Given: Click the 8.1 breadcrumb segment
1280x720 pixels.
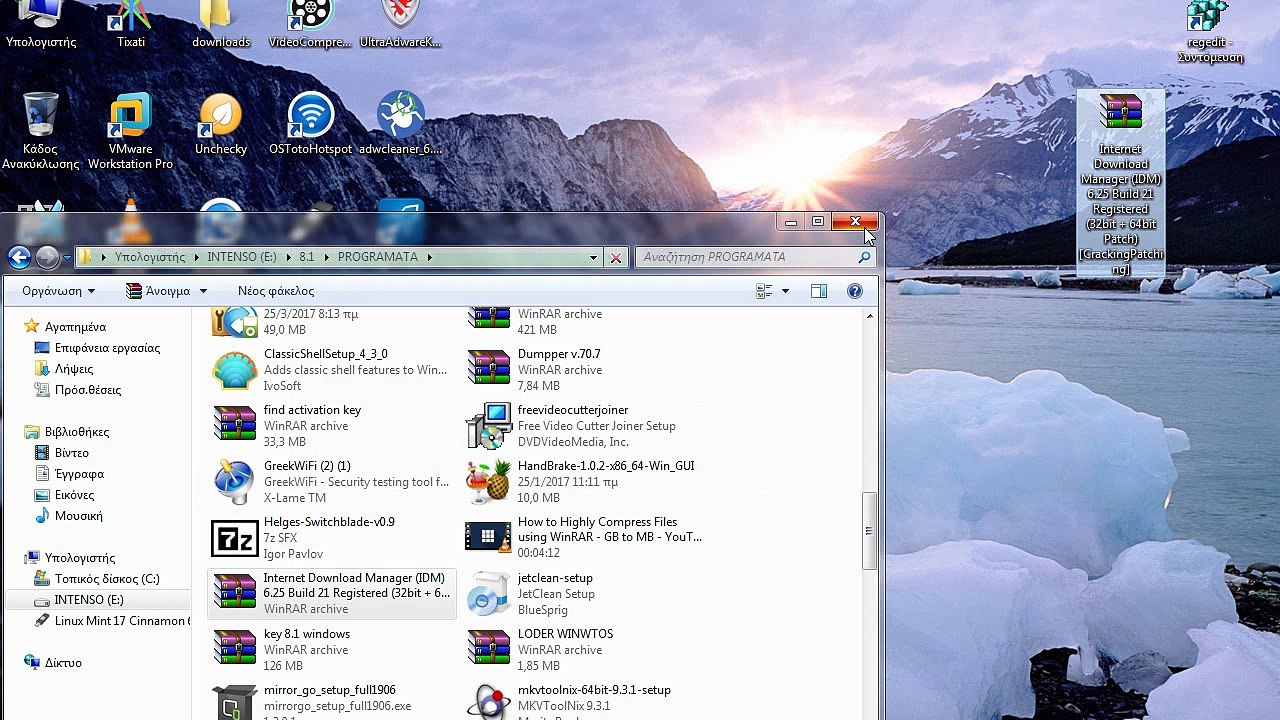Looking at the screenshot, I should [x=306, y=257].
